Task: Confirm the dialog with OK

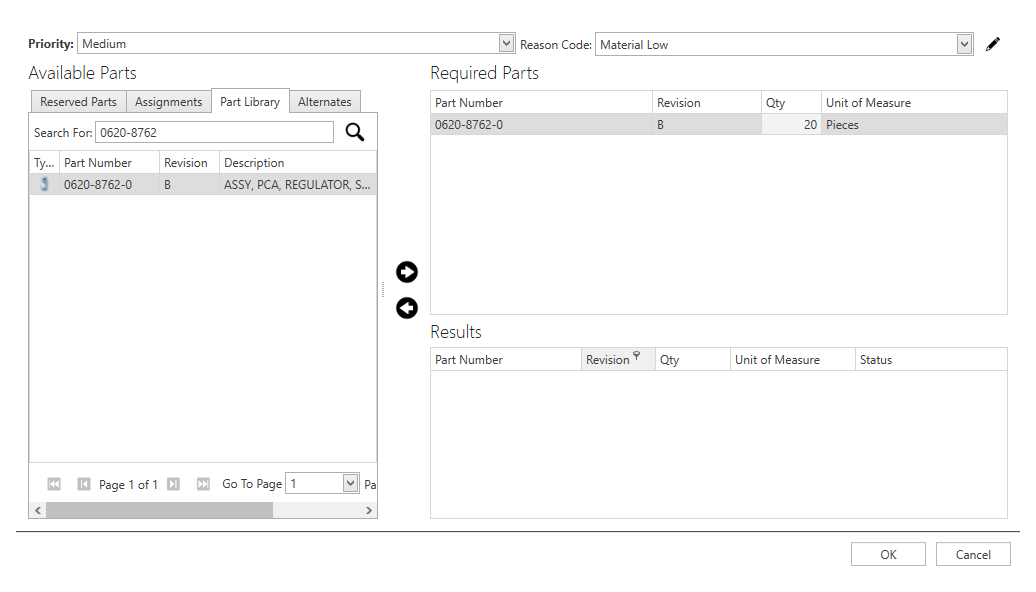Action: click(888, 554)
